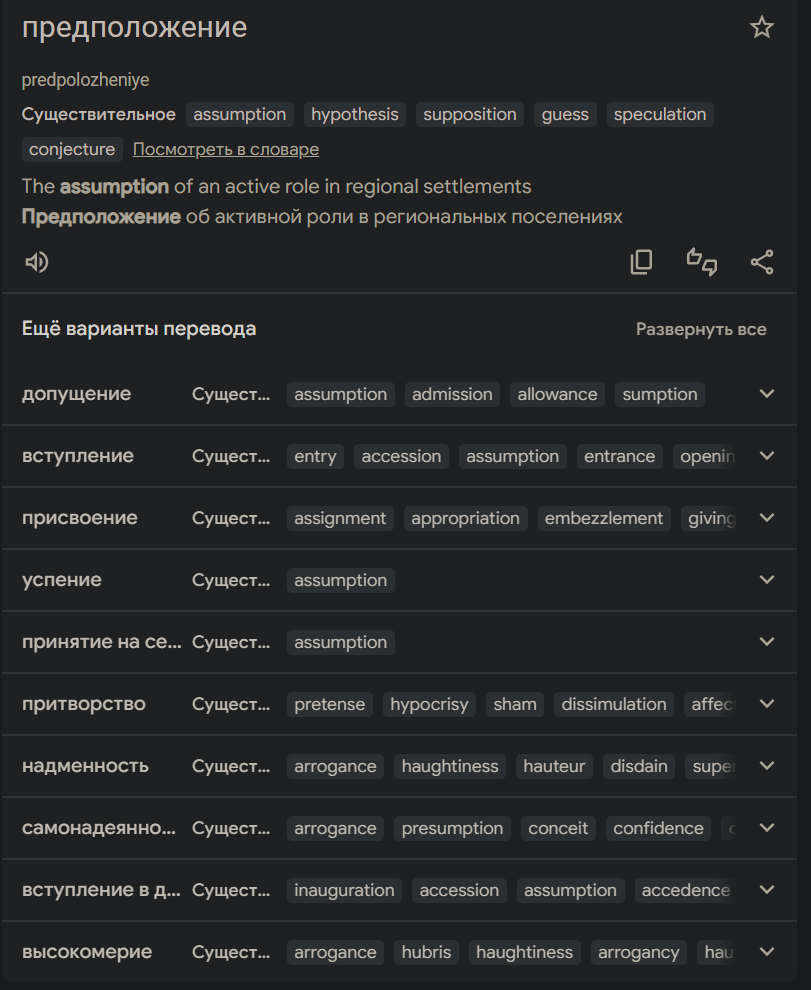
Task: Save translation with the star icon
Action: [762, 28]
